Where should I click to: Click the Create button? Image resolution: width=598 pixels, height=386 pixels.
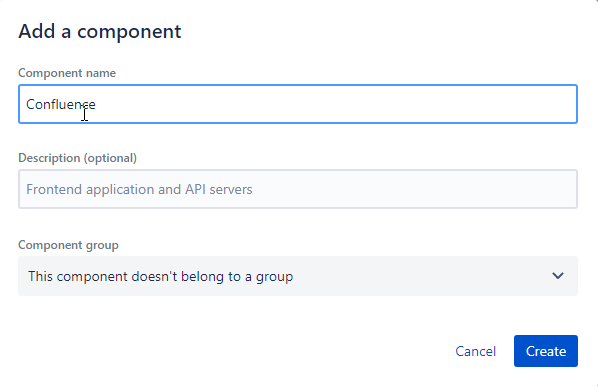pos(546,351)
